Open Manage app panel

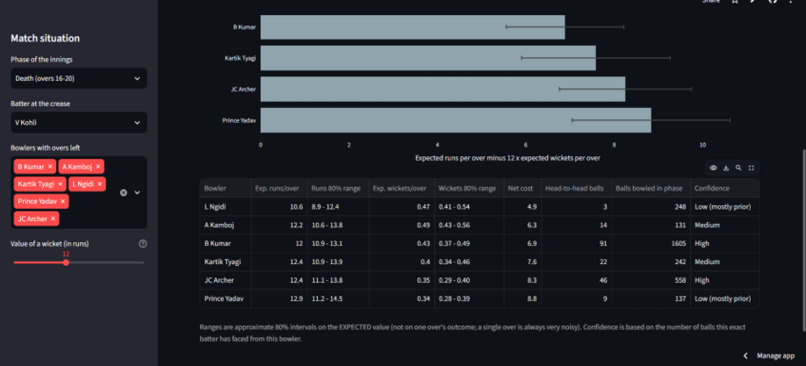[x=776, y=356]
